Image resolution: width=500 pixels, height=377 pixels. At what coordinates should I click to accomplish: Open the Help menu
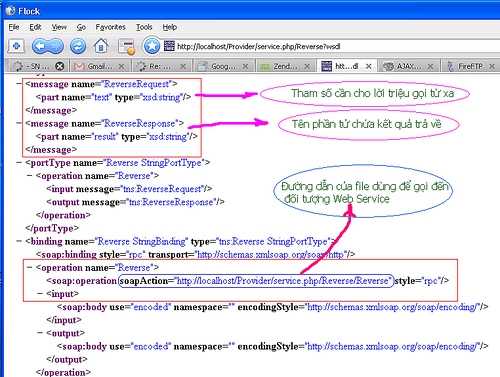tap(169, 27)
